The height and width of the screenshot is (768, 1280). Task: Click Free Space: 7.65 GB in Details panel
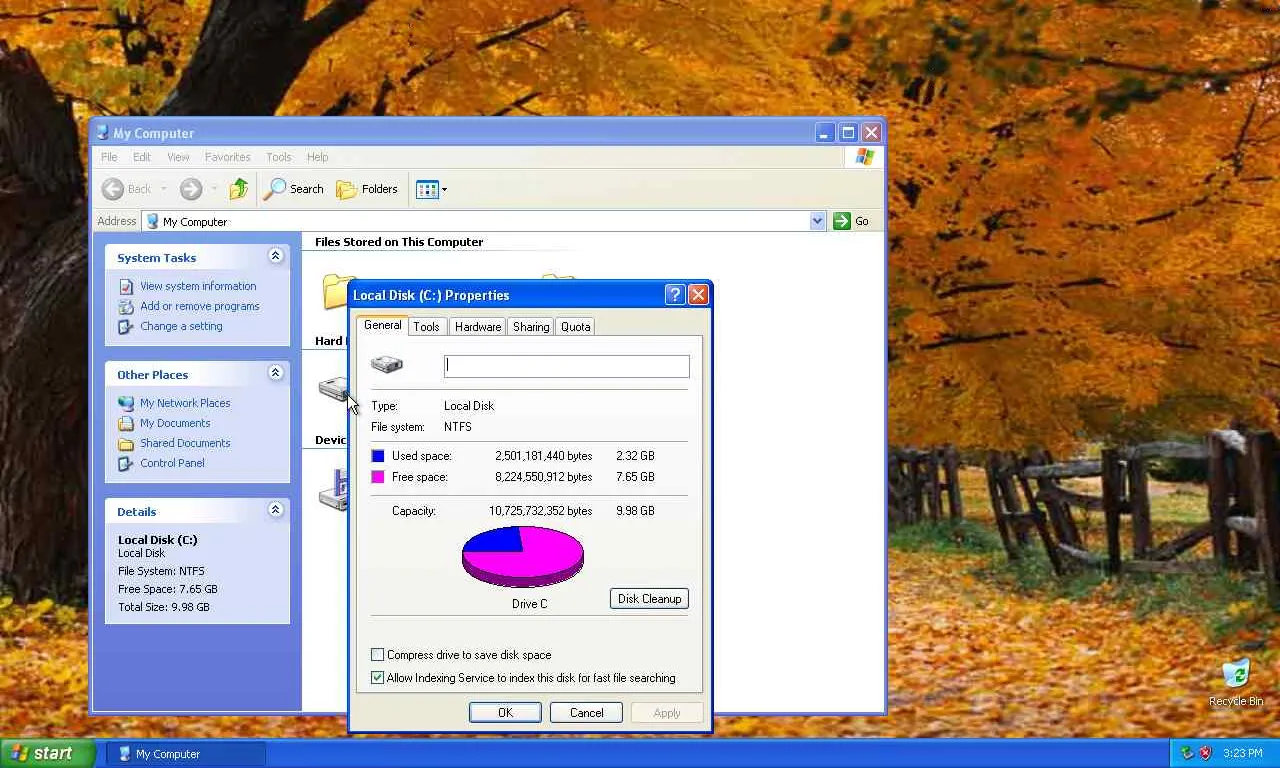click(x=168, y=589)
